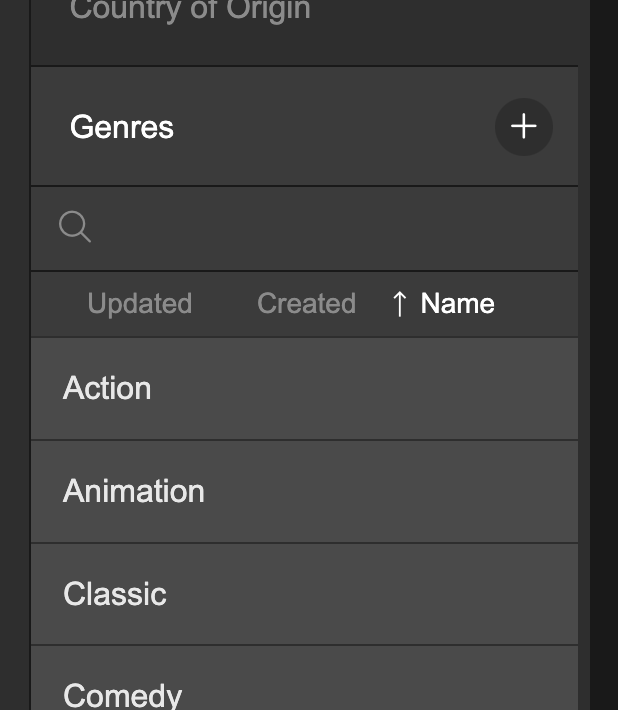Toggle the ascending sort arrow beside Name
Screen dimensions: 618x710
pyautogui.click(x=399, y=304)
